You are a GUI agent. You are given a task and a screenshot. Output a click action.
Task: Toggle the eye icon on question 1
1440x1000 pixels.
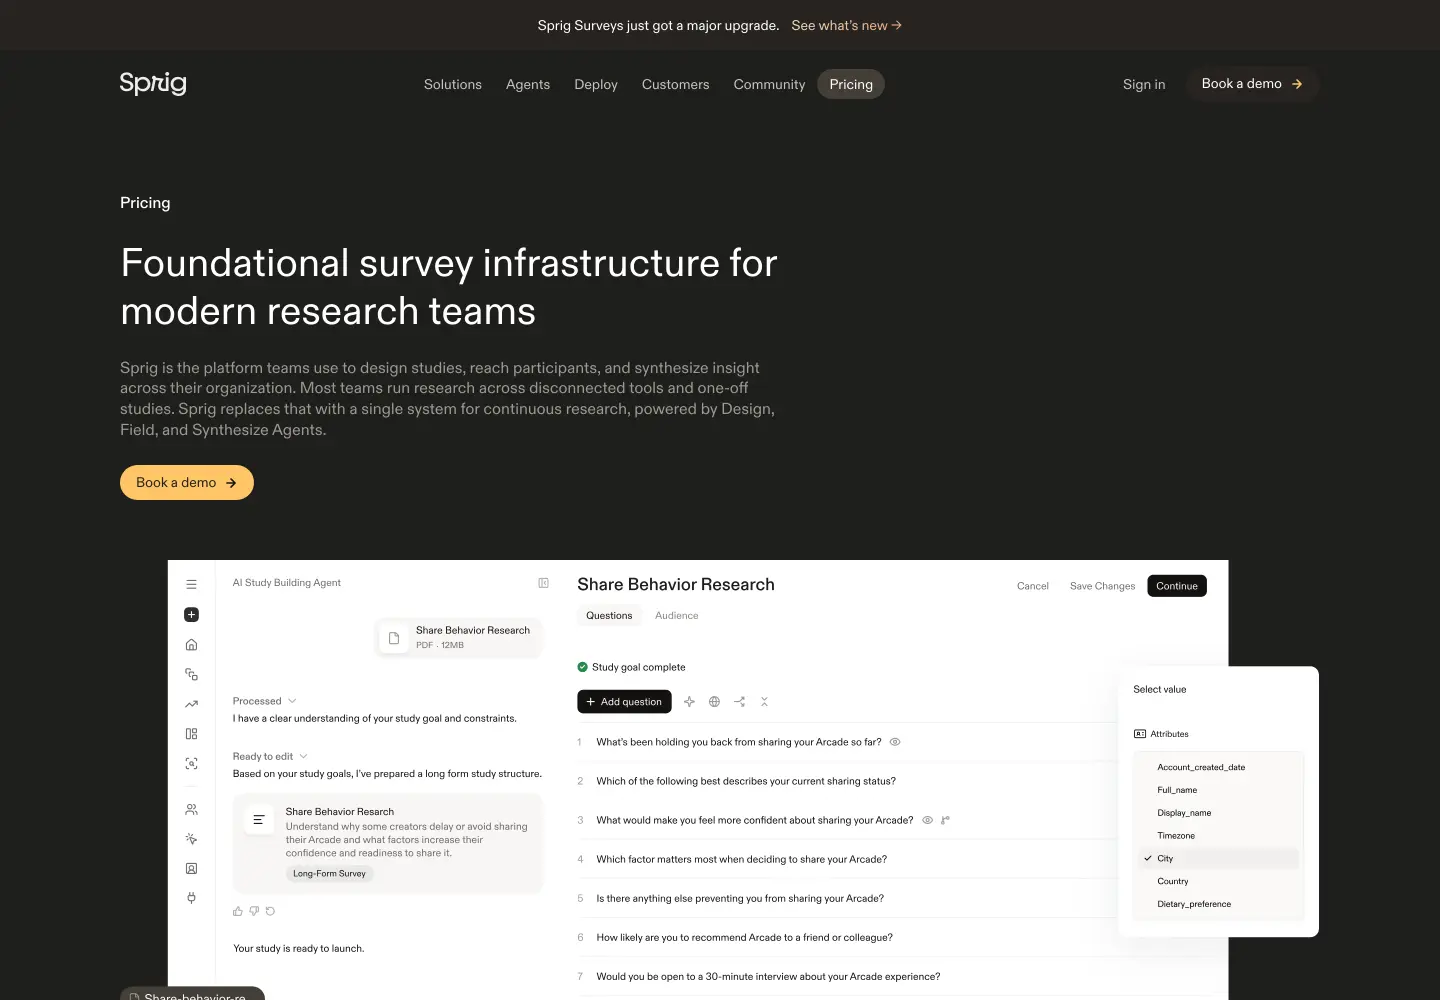[x=895, y=742]
